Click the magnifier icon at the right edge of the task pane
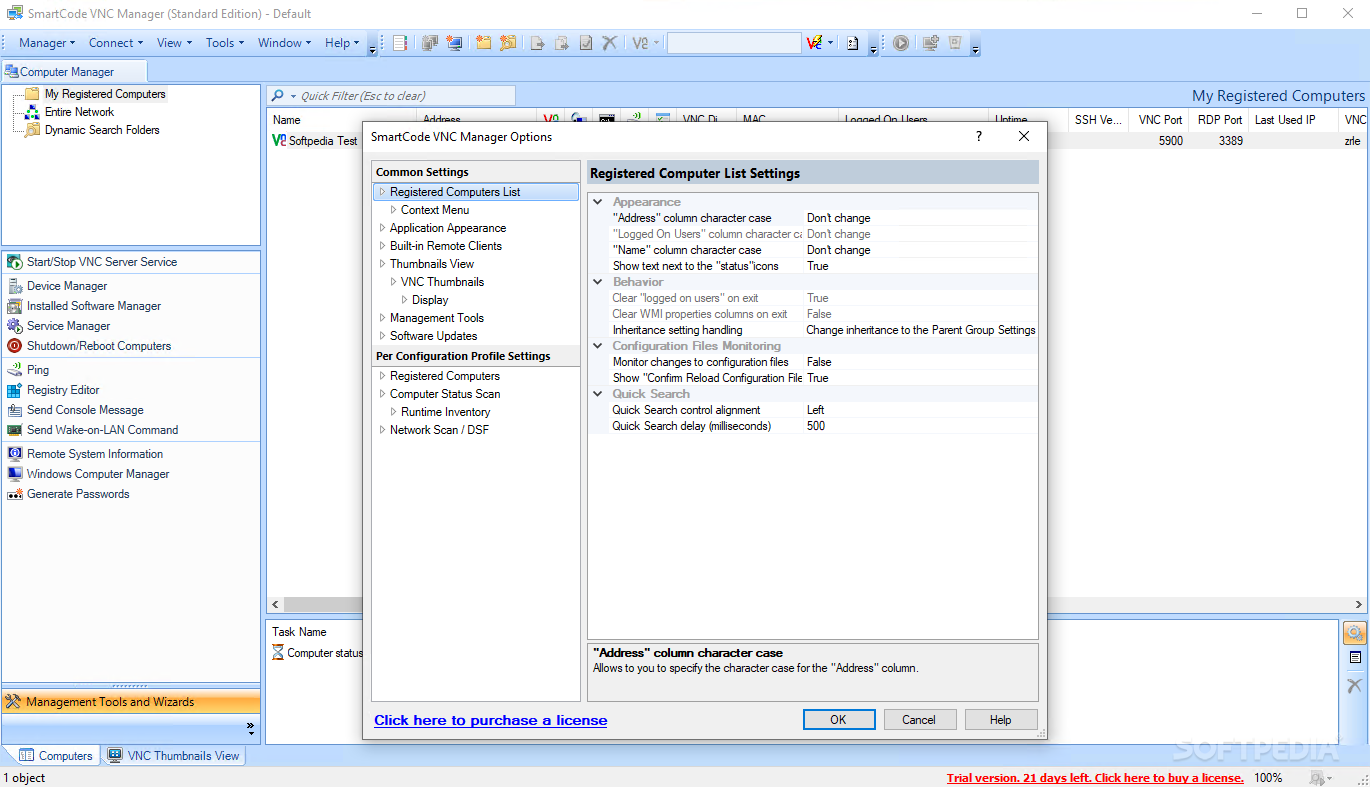1370x787 pixels. tap(1355, 633)
